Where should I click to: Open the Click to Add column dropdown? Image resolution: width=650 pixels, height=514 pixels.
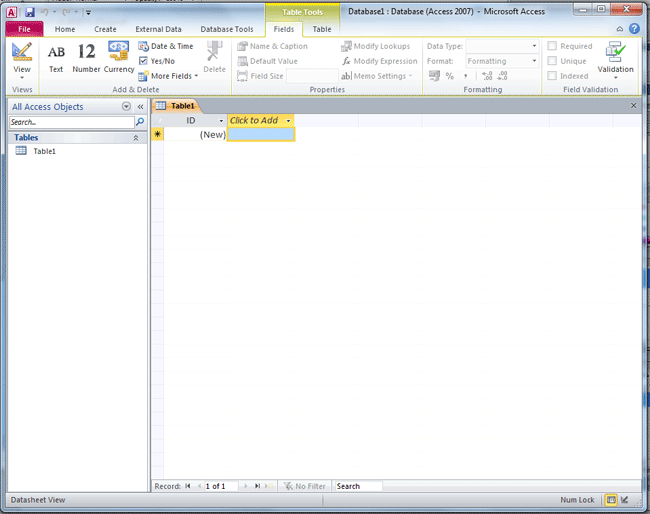[x=289, y=121]
